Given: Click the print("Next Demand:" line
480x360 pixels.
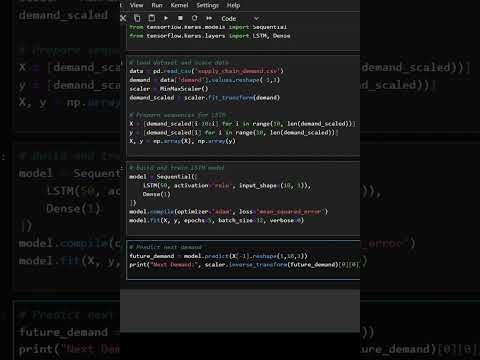Looking at the screenshot, I should (244, 265).
